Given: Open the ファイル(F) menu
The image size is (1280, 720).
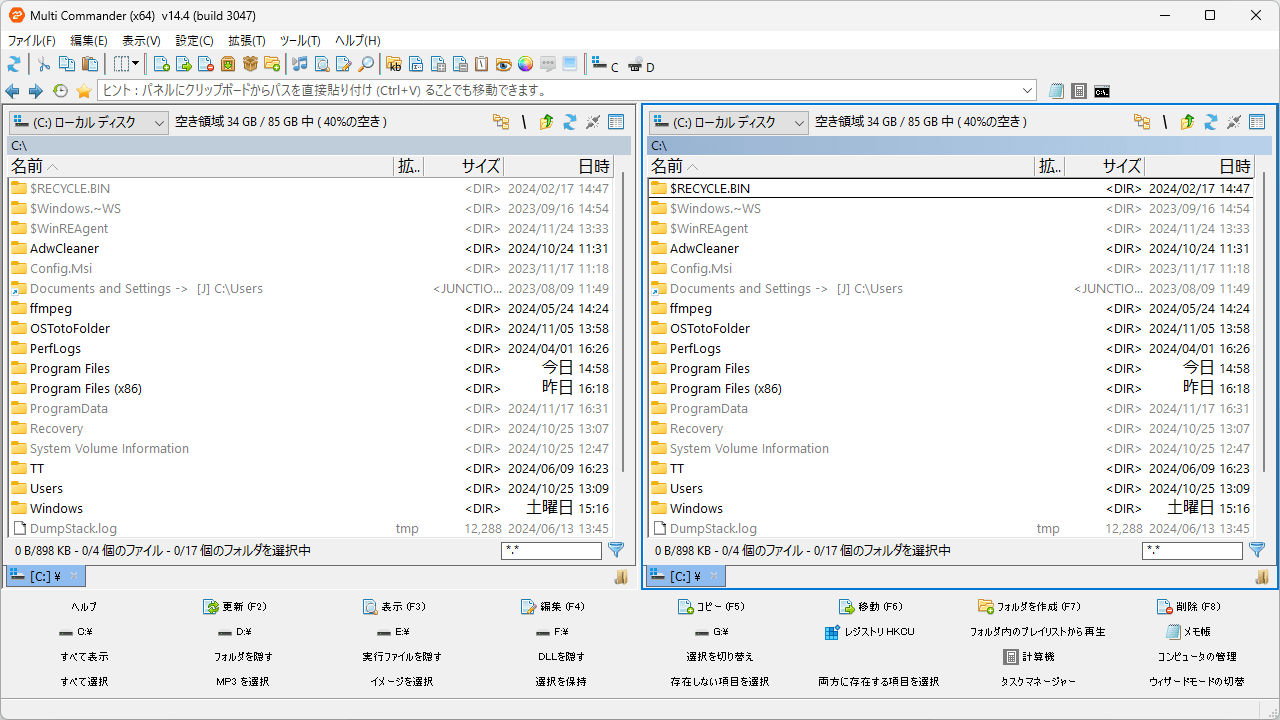Looking at the screenshot, I should 32,41.
